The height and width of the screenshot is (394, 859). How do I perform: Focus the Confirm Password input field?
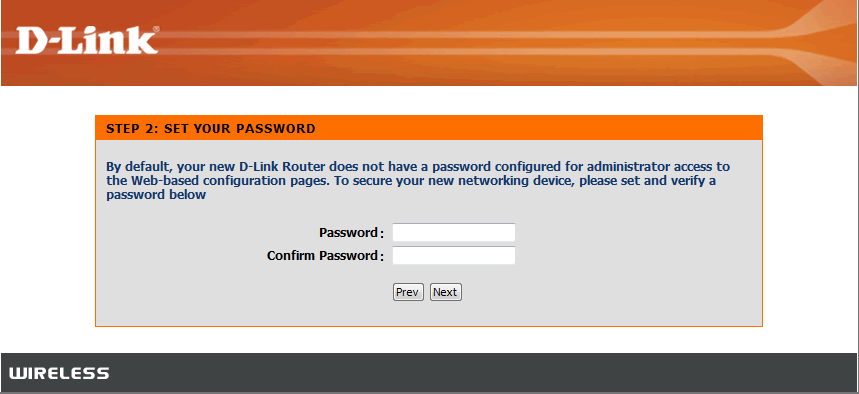point(454,255)
